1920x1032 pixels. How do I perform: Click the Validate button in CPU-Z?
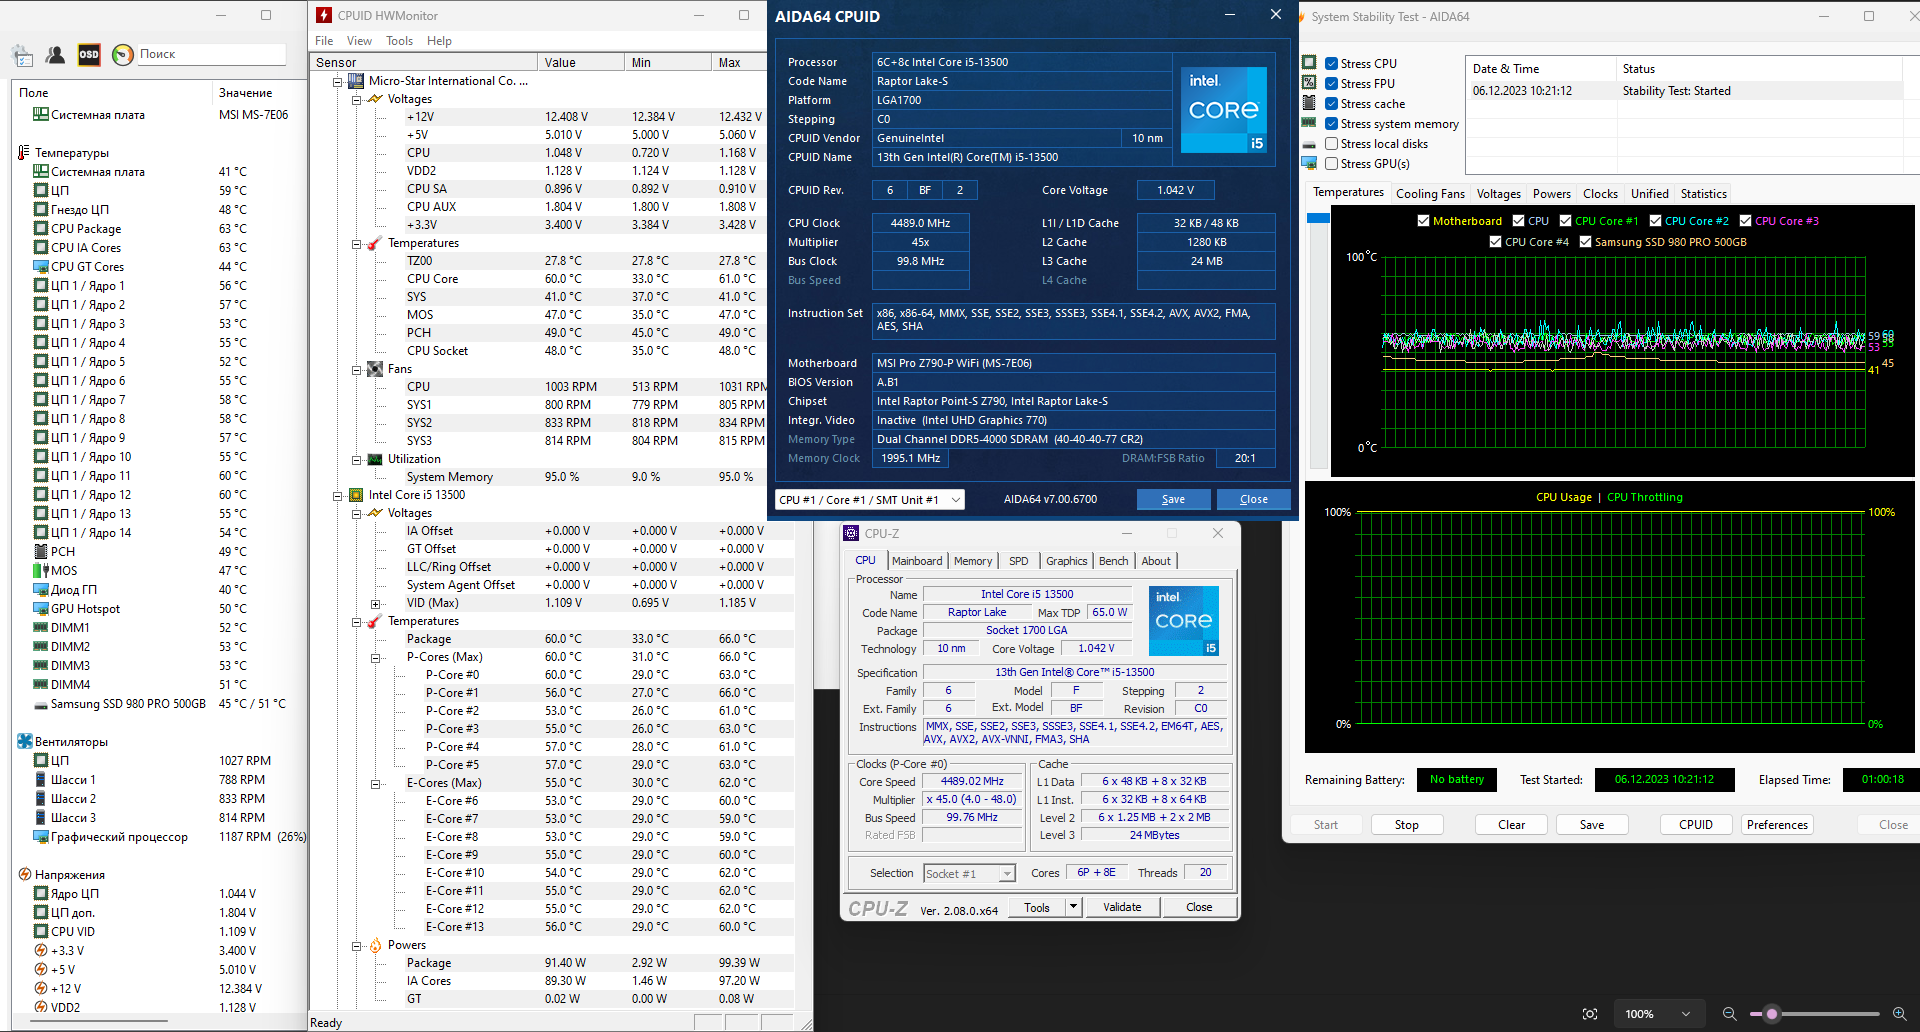[x=1122, y=907]
